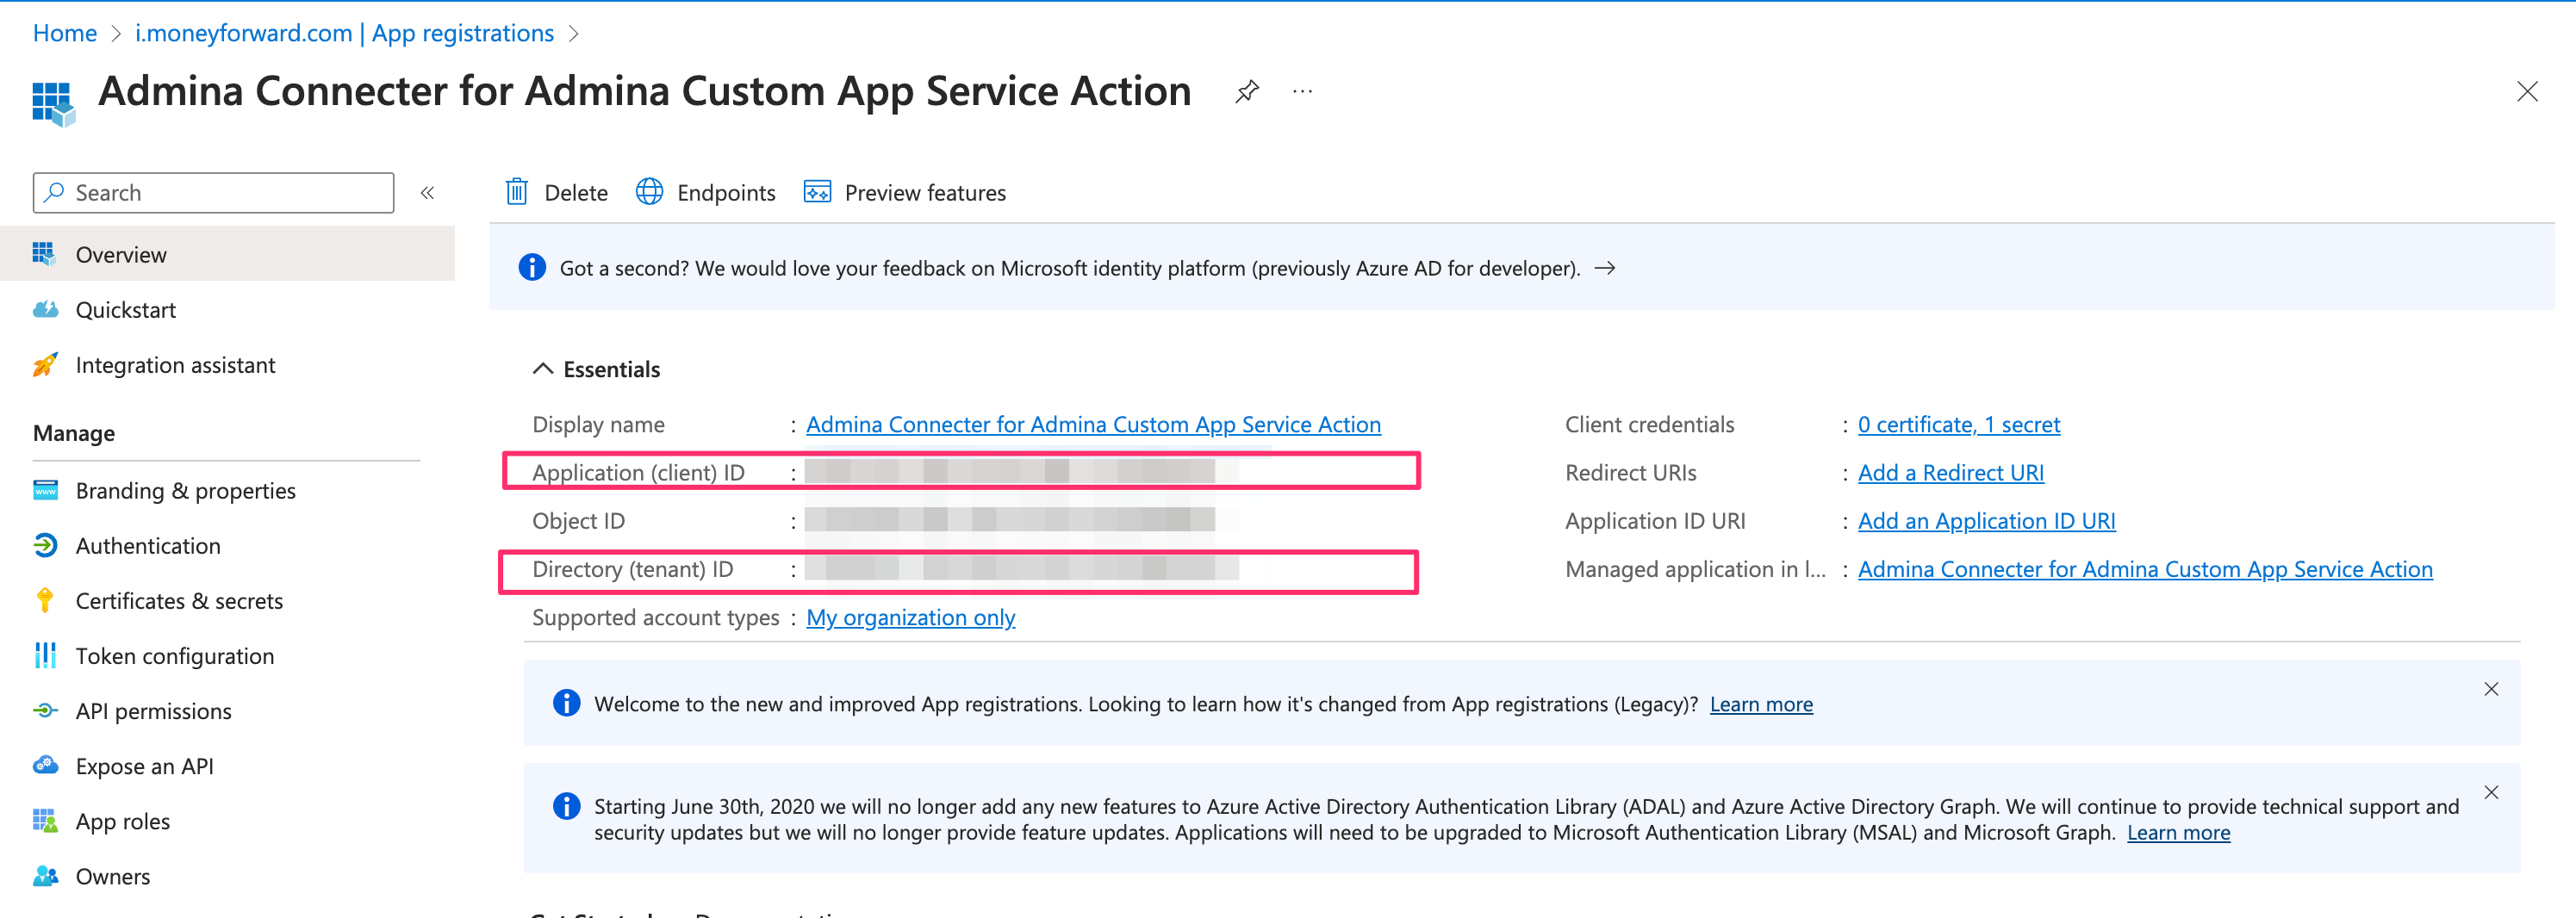
Task: Select Token configuration in Manage menu
Action: 174,656
